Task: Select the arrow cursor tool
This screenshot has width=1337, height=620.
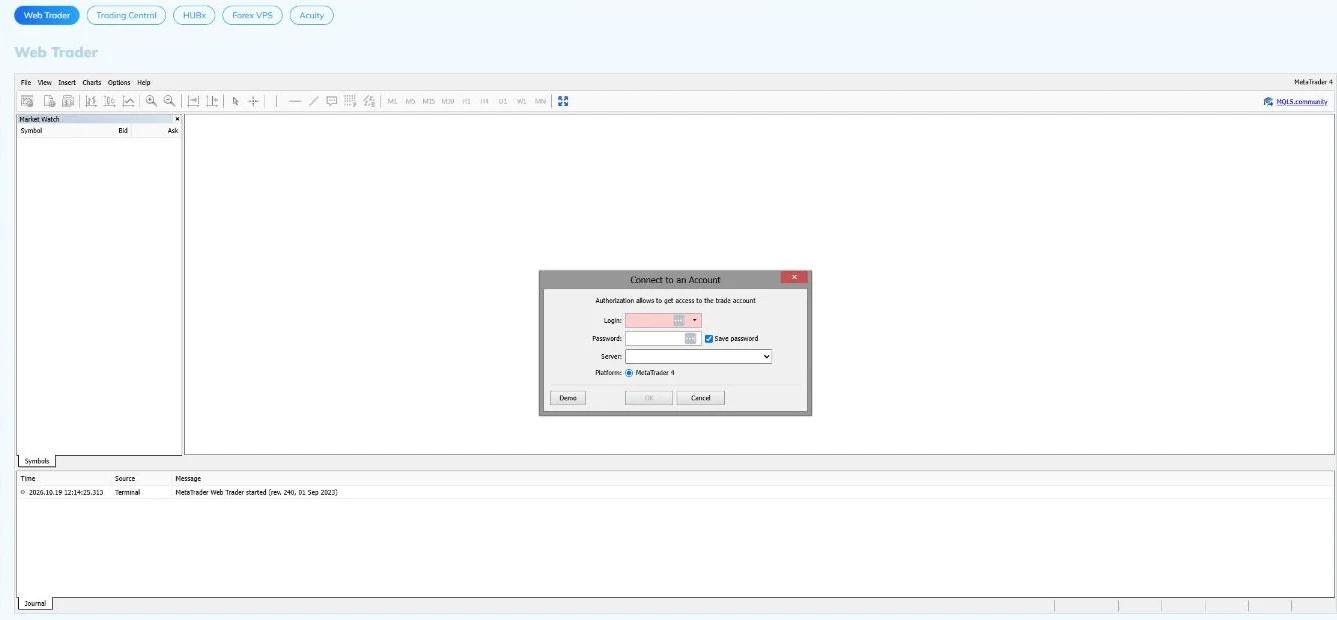Action: pyautogui.click(x=236, y=101)
